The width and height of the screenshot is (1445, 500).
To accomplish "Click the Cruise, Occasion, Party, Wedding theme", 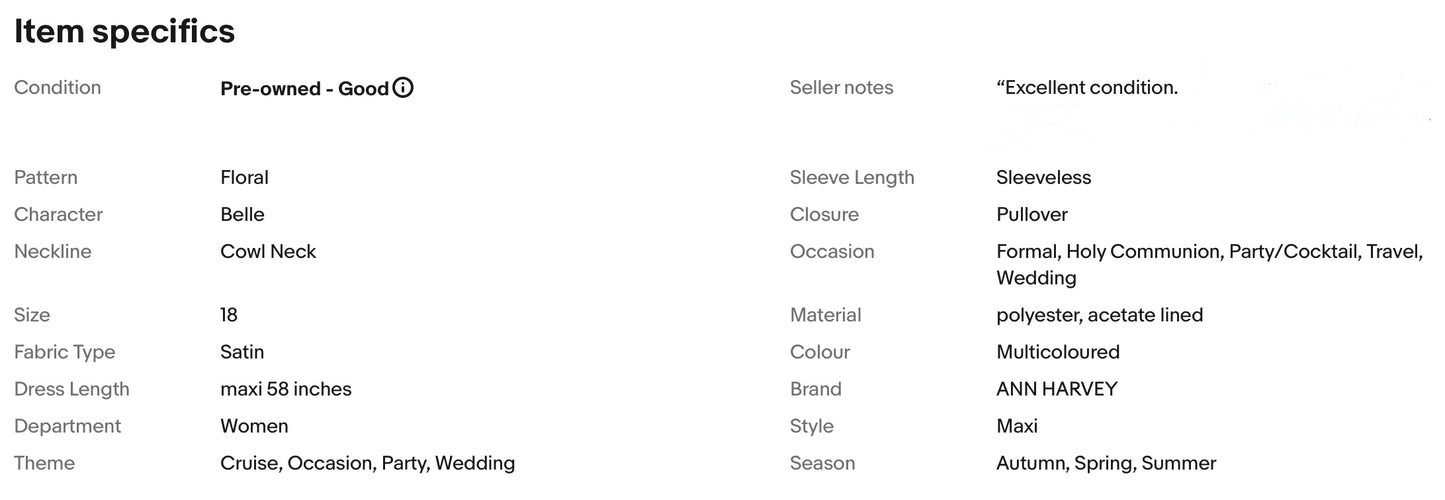I will point(367,463).
